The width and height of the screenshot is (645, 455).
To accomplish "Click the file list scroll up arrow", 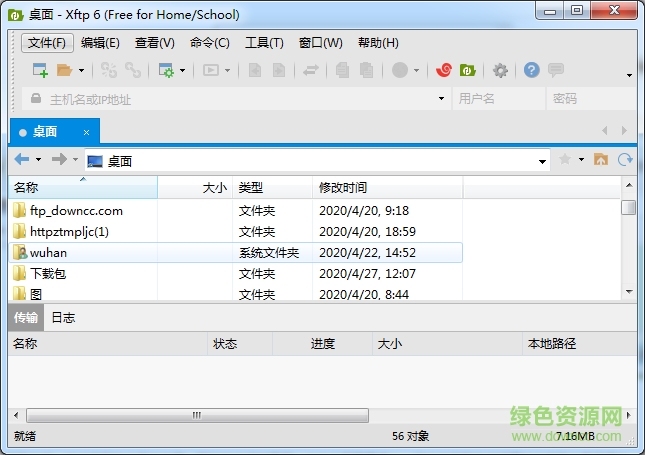I will click(x=629, y=185).
